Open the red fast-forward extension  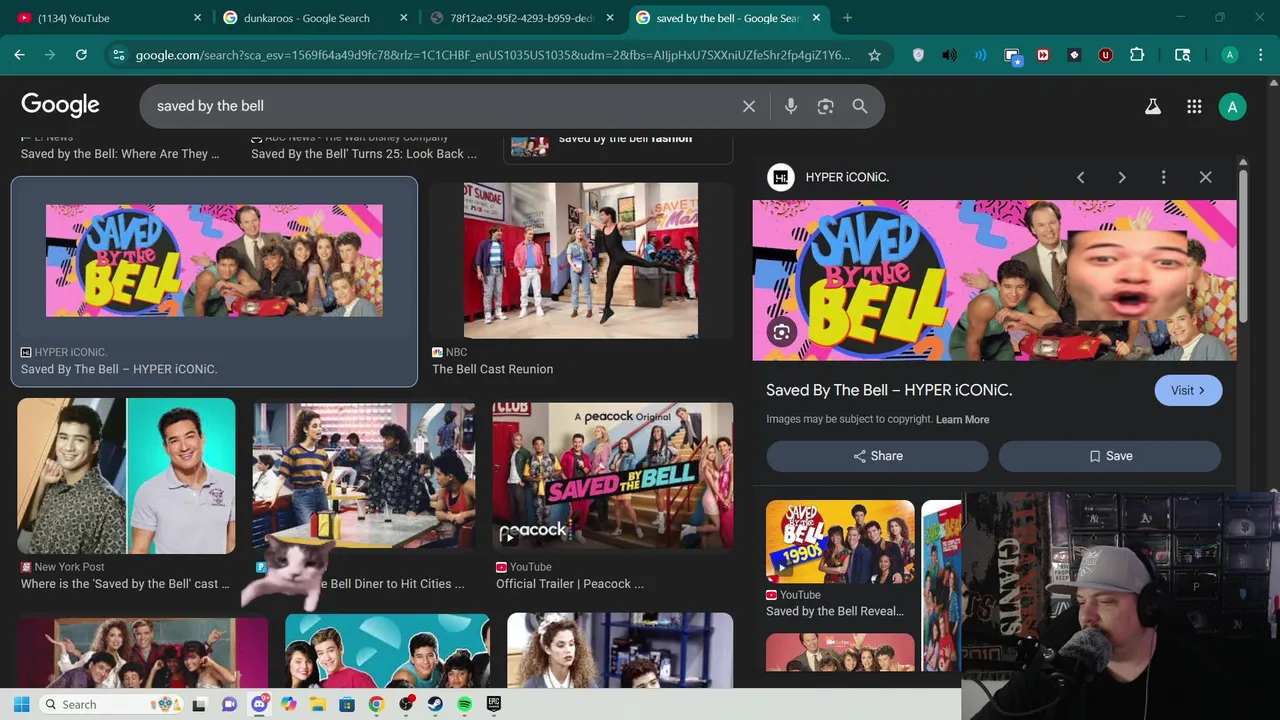point(1043,55)
